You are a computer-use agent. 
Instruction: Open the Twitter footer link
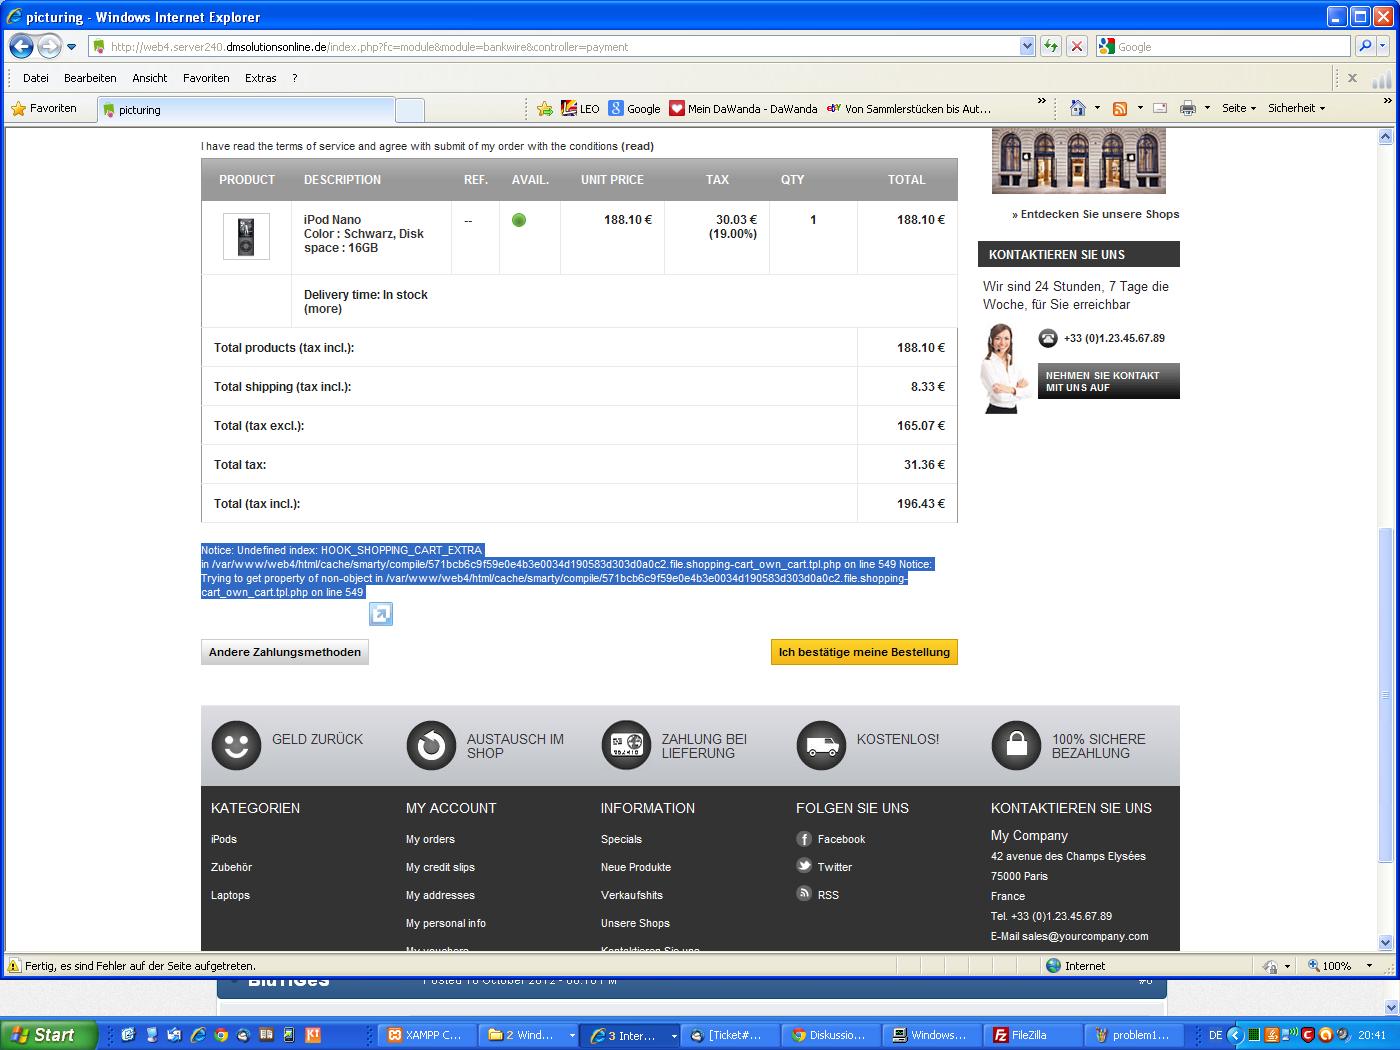pos(834,867)
